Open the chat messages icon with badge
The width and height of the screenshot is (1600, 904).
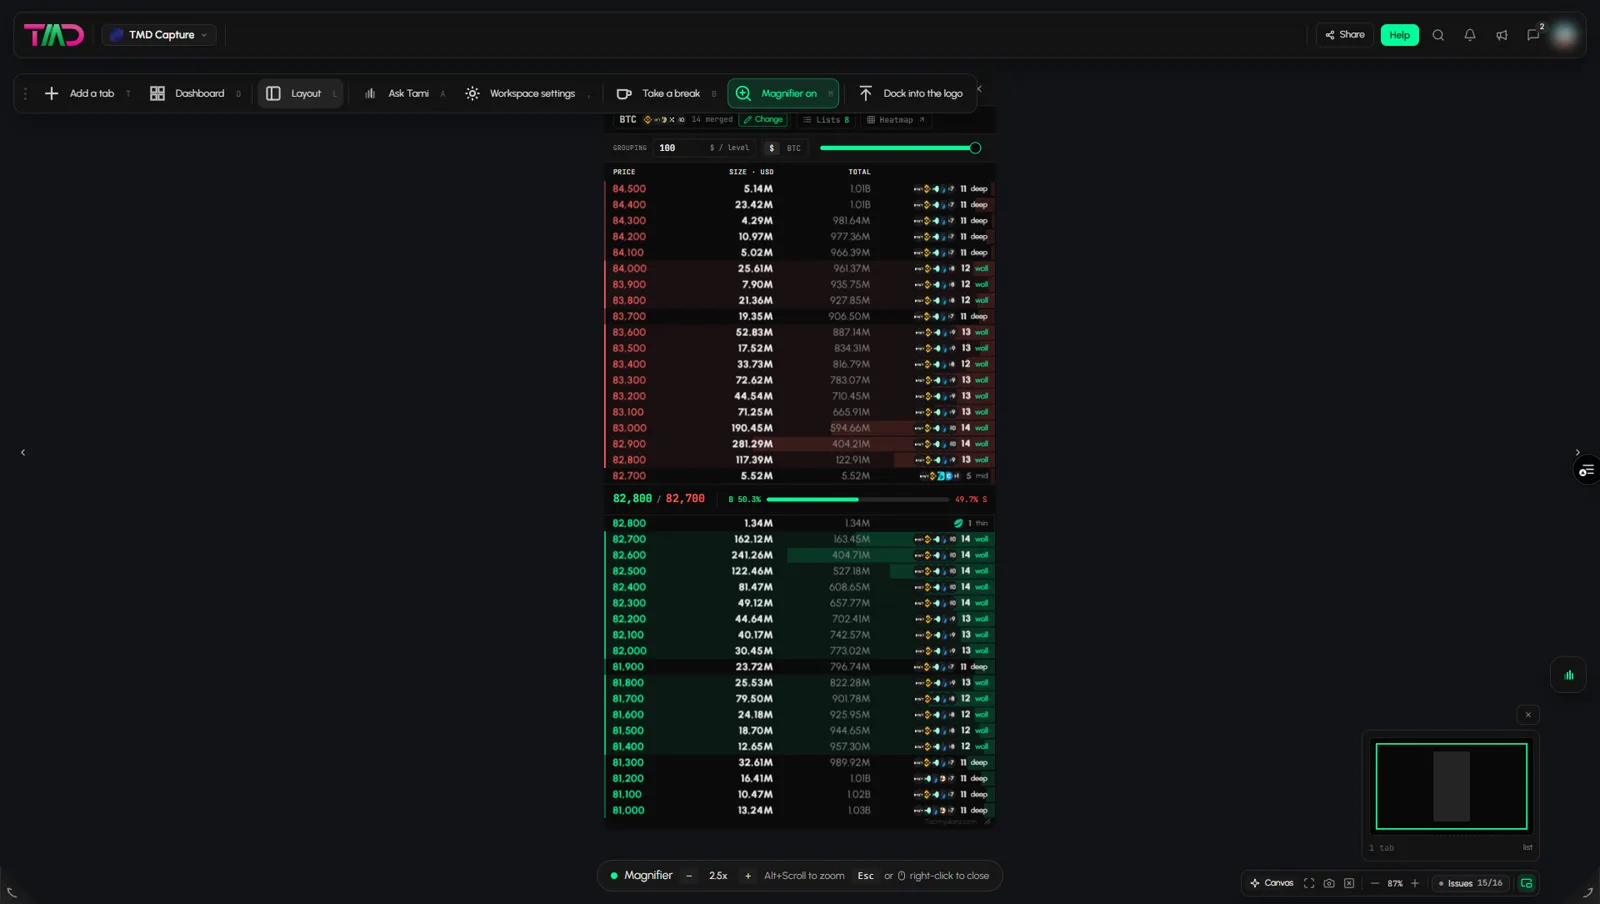[1534, 35]
